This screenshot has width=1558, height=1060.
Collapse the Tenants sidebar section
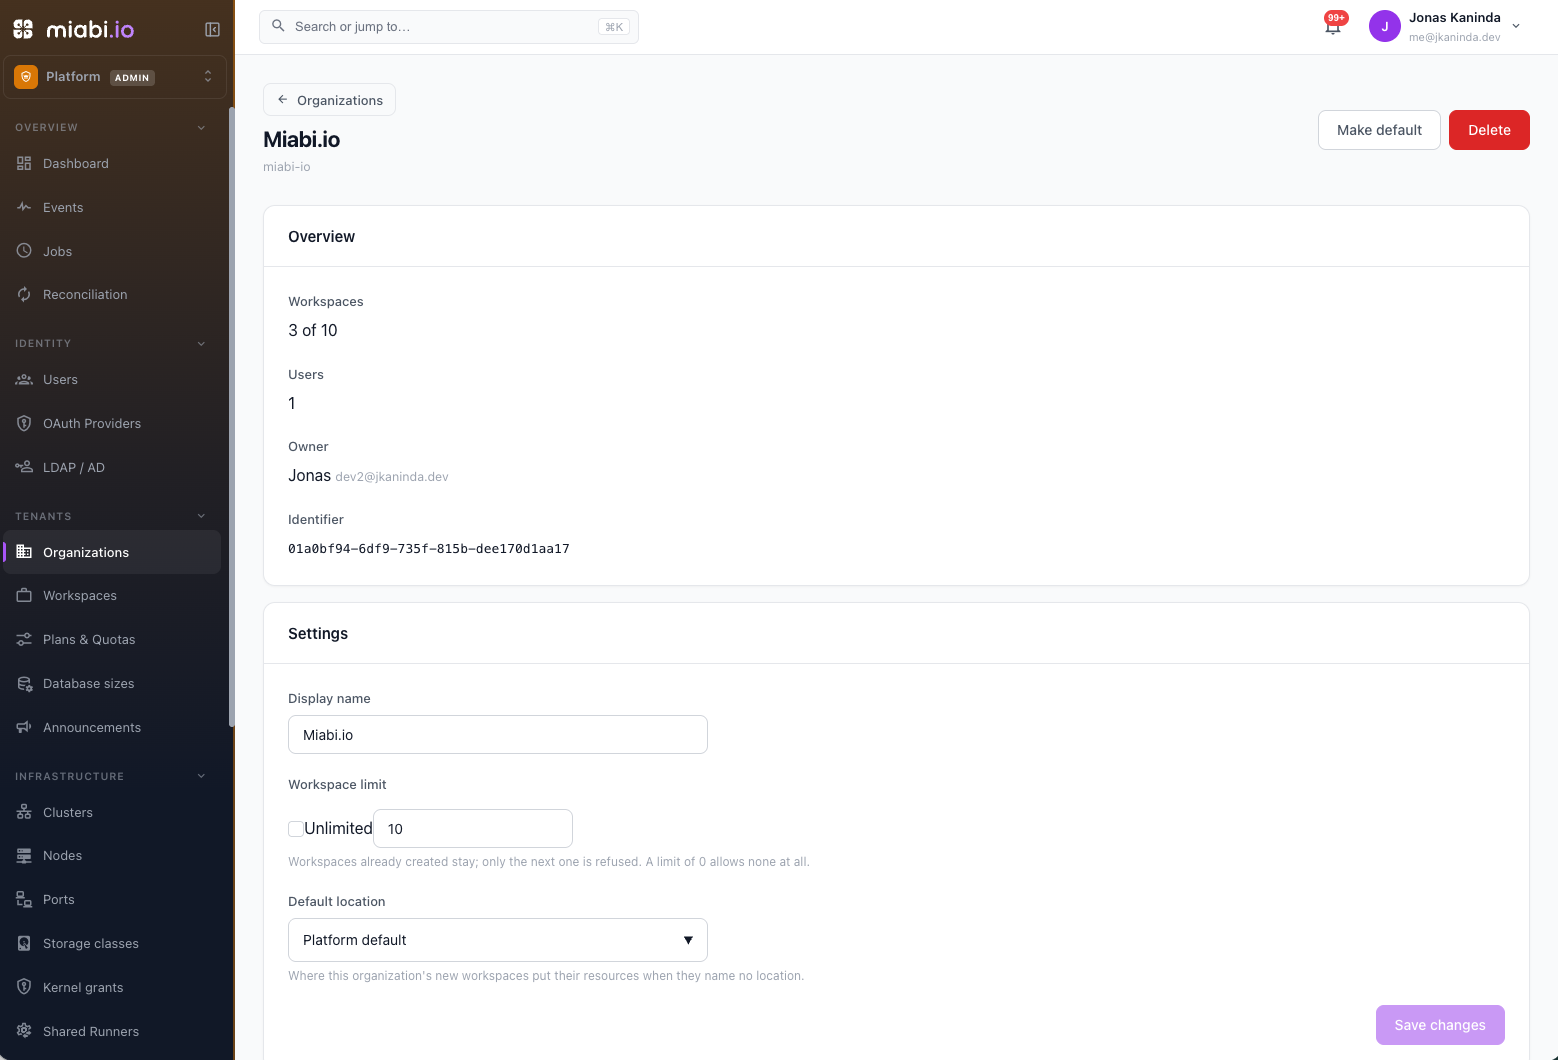click(201, 516)
